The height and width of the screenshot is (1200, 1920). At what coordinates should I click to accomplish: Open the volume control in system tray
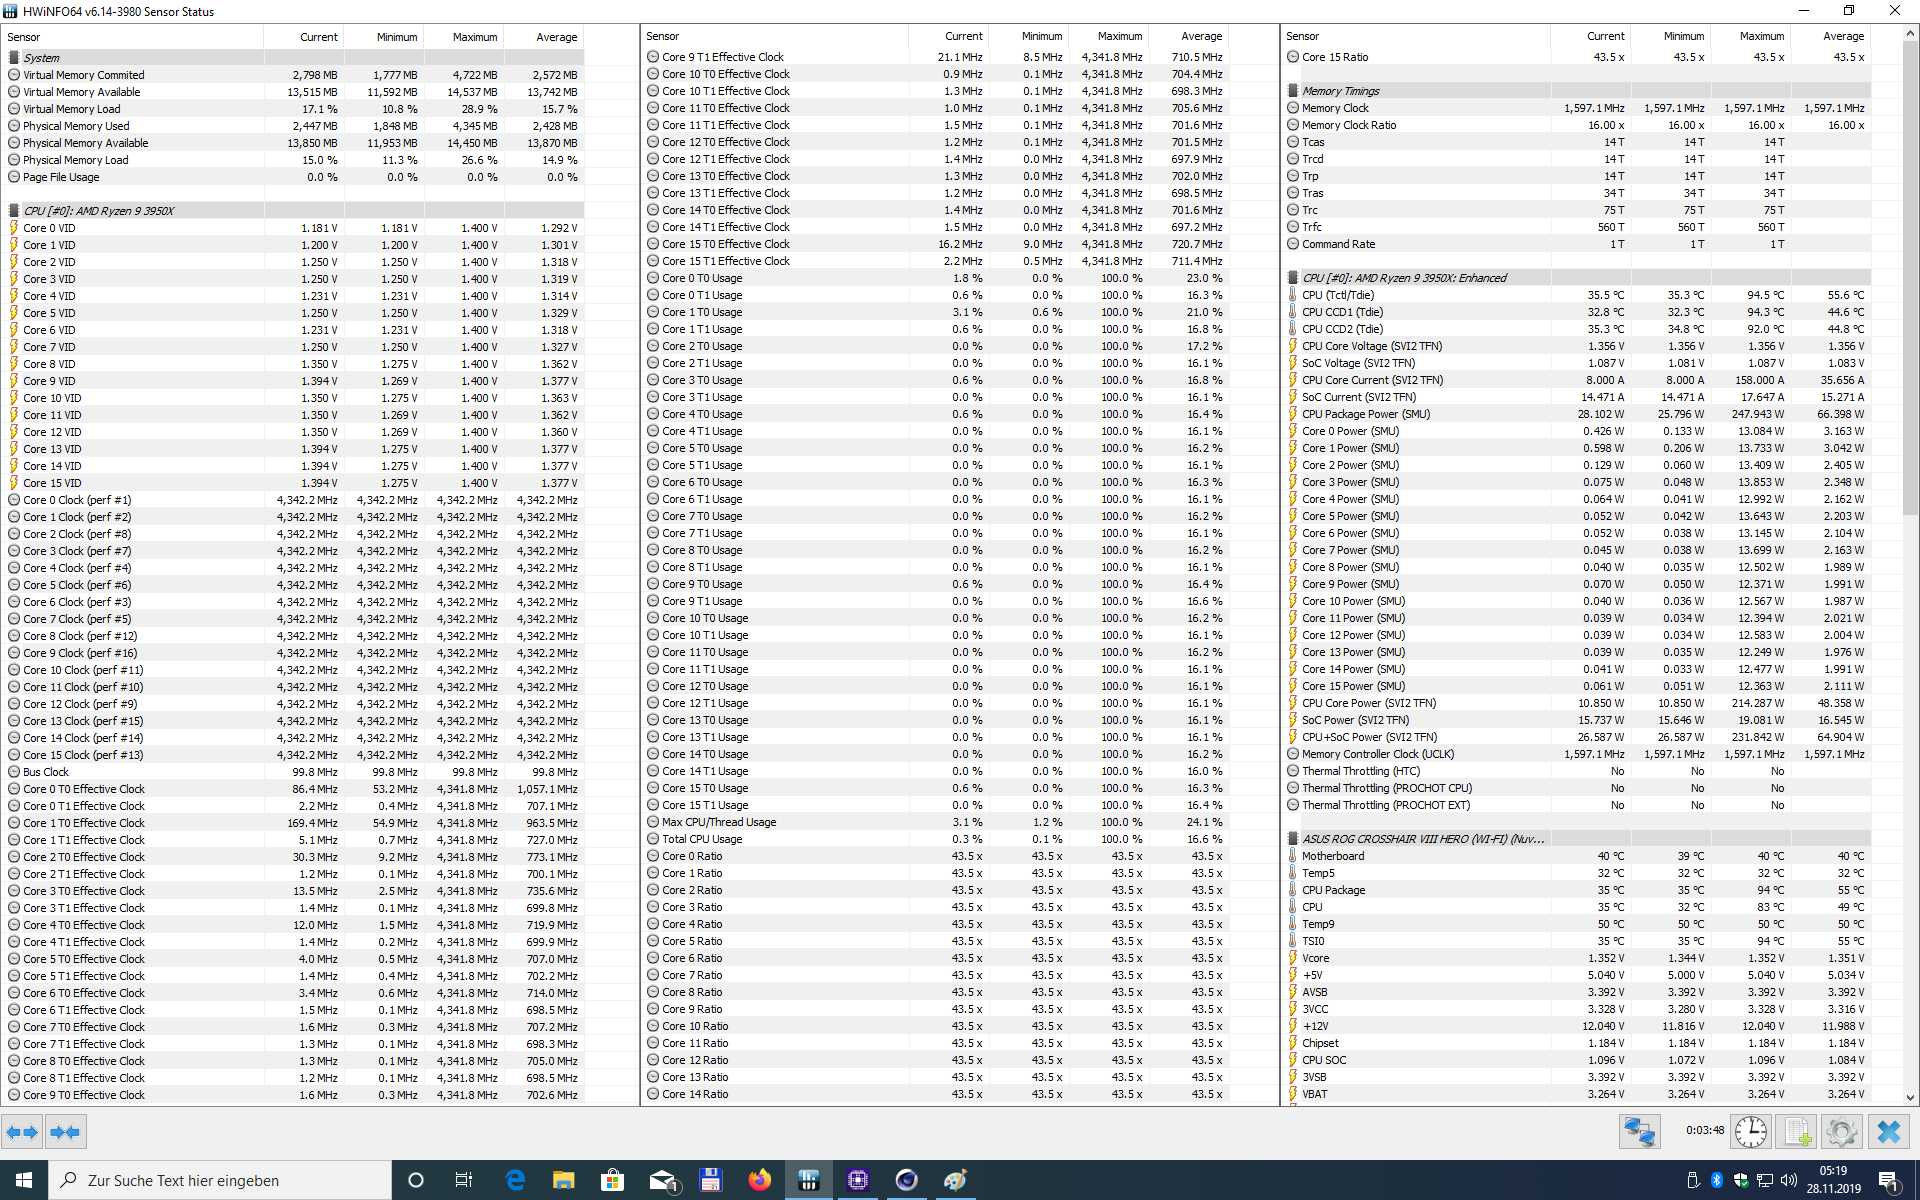click(x=1789, y=1180)
